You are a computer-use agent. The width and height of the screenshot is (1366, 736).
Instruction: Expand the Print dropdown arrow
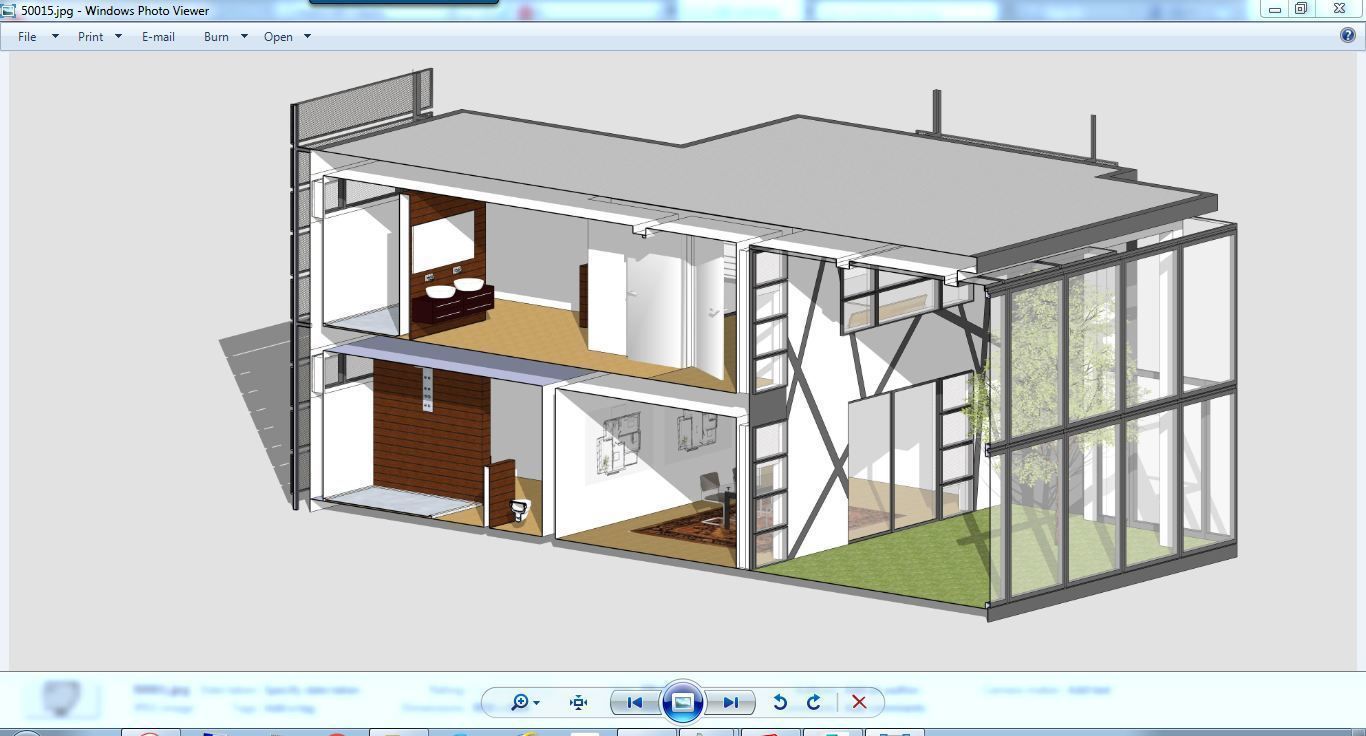click(118, 36)
